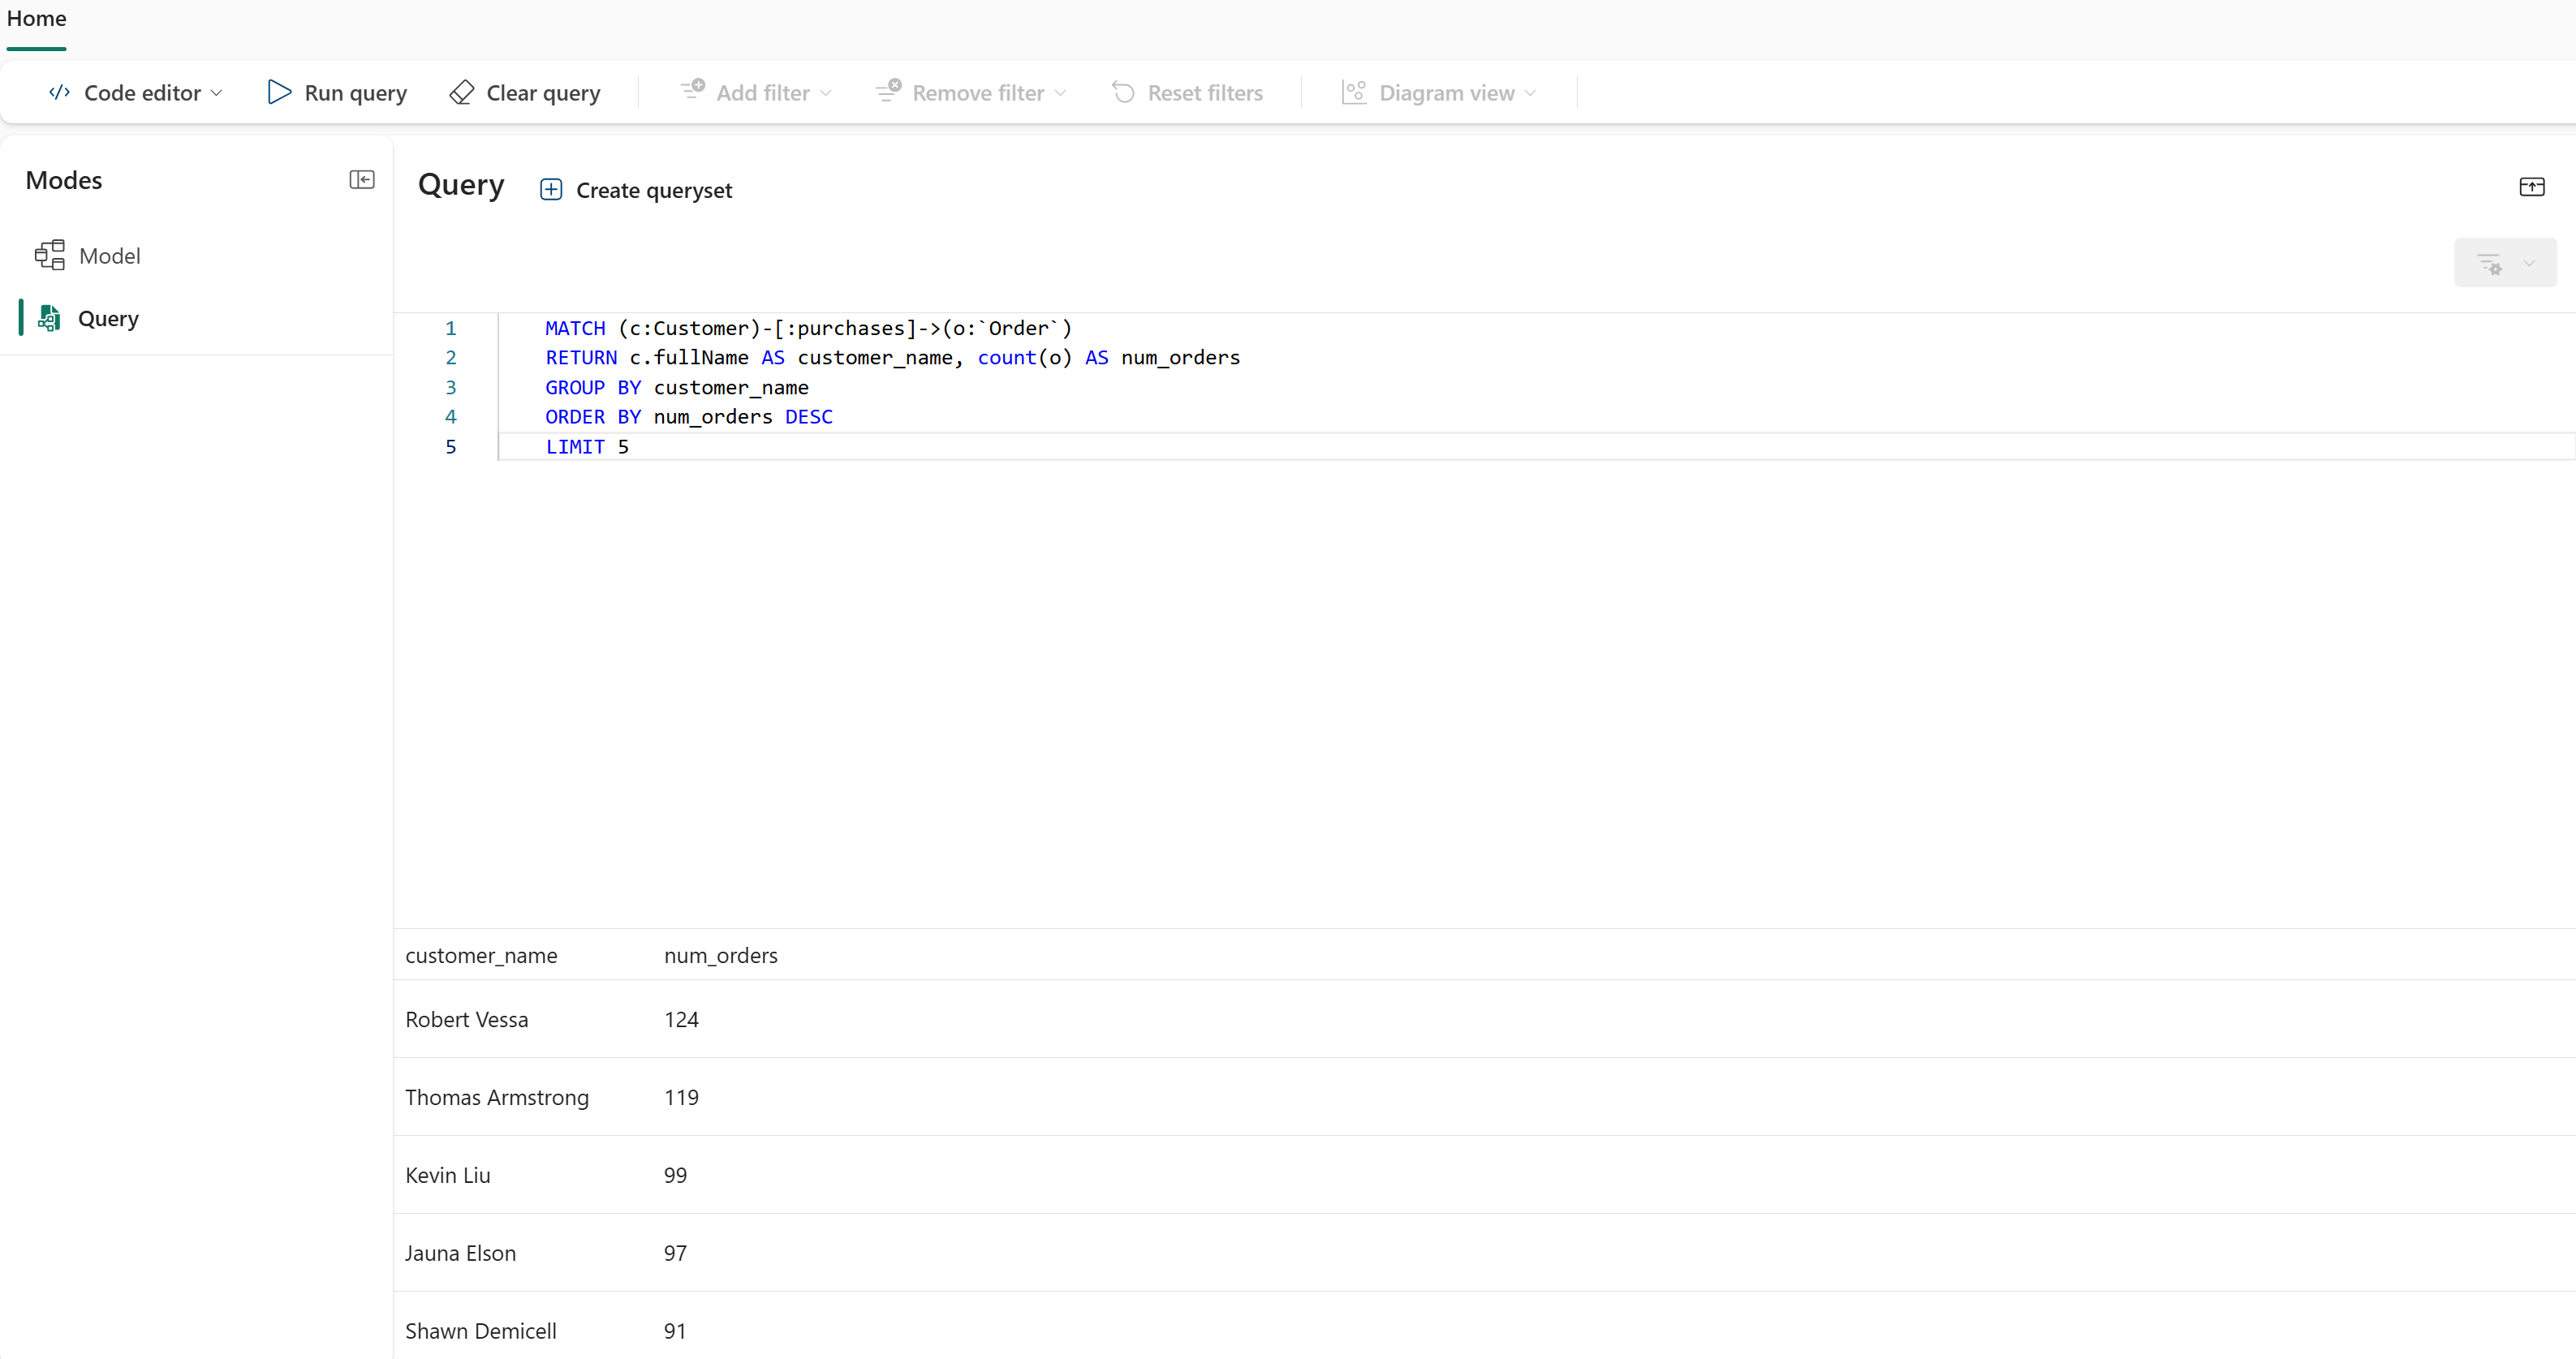
Task: Click the Code editor brackets icon
Action: coord(60,92)
